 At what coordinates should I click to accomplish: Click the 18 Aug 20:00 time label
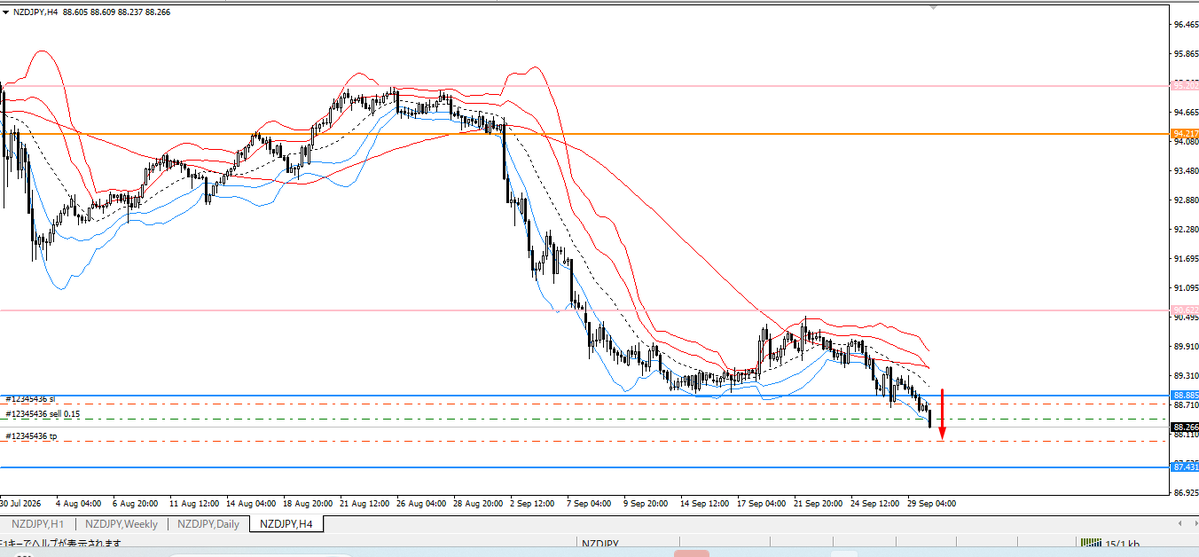307,503
